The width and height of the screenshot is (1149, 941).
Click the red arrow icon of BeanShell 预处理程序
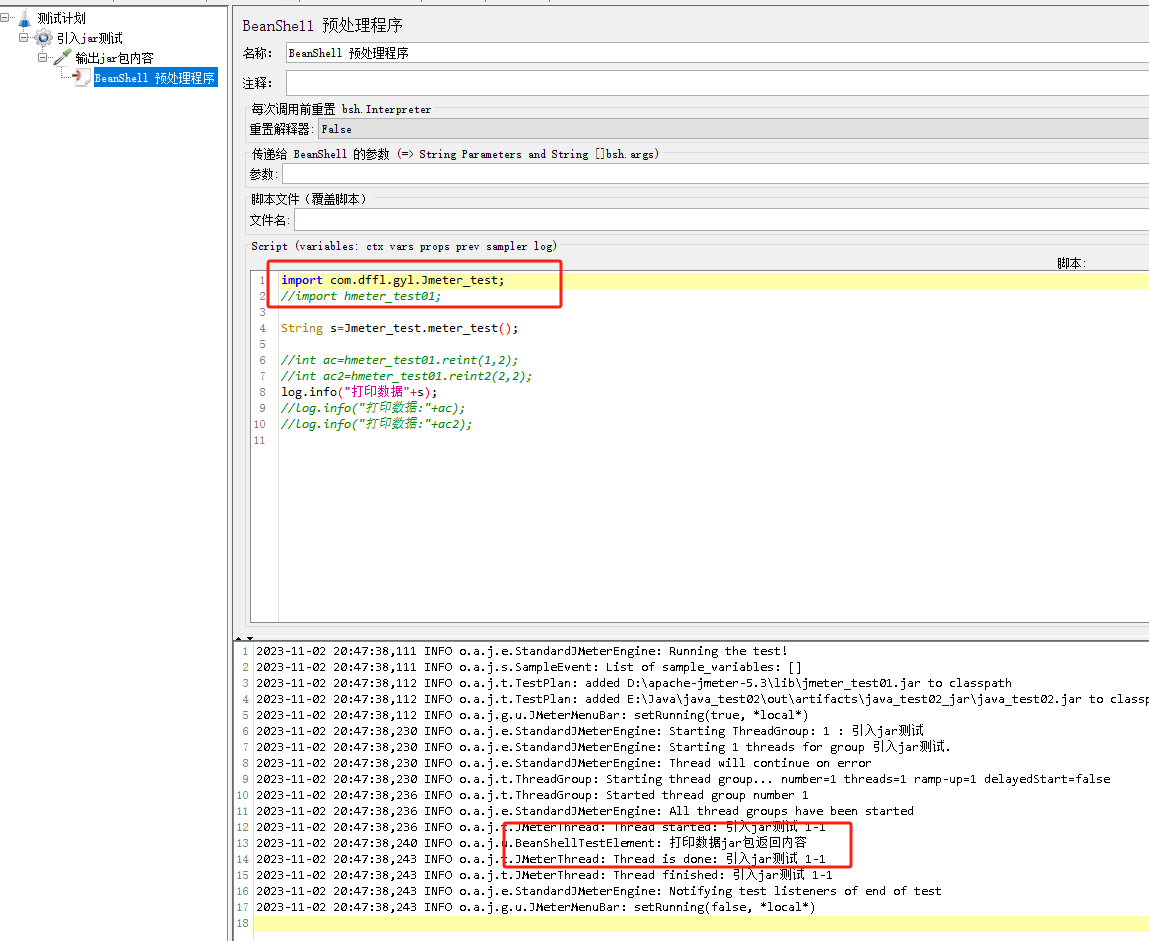click(x=79, y=76)
